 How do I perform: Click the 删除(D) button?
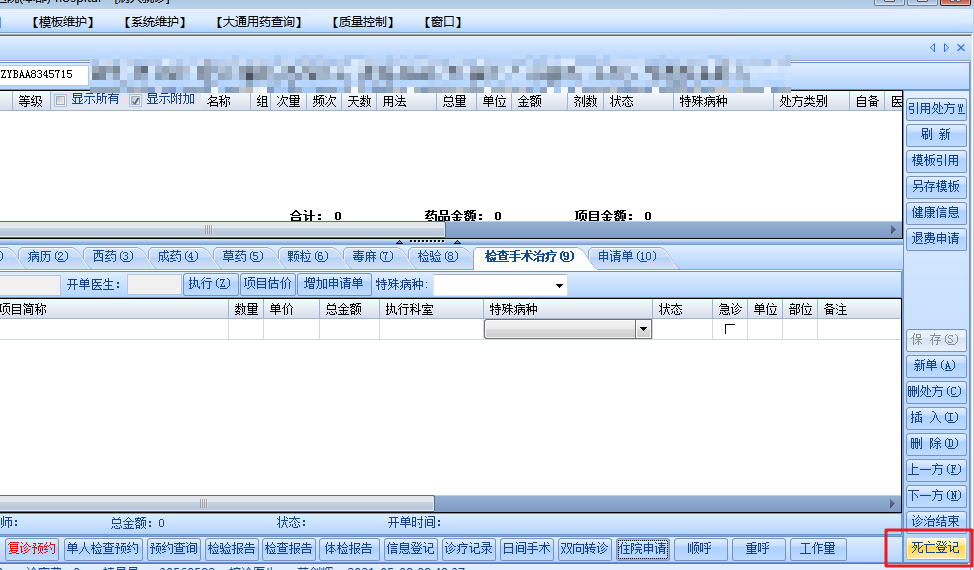(x=934, y=444)
